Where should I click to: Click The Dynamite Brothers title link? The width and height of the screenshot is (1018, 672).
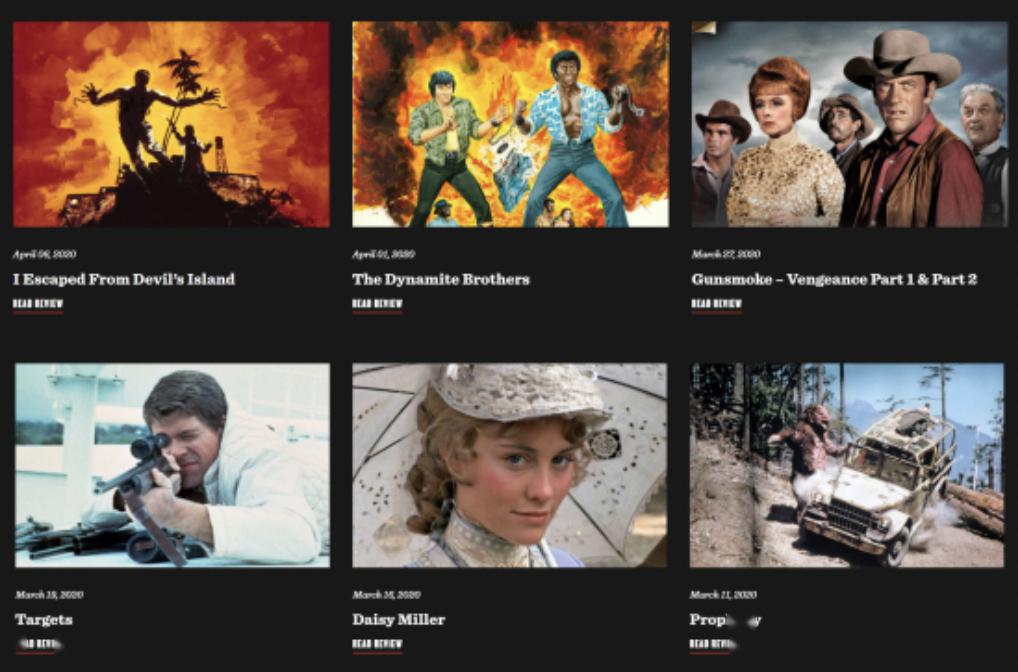pos(441,279)
